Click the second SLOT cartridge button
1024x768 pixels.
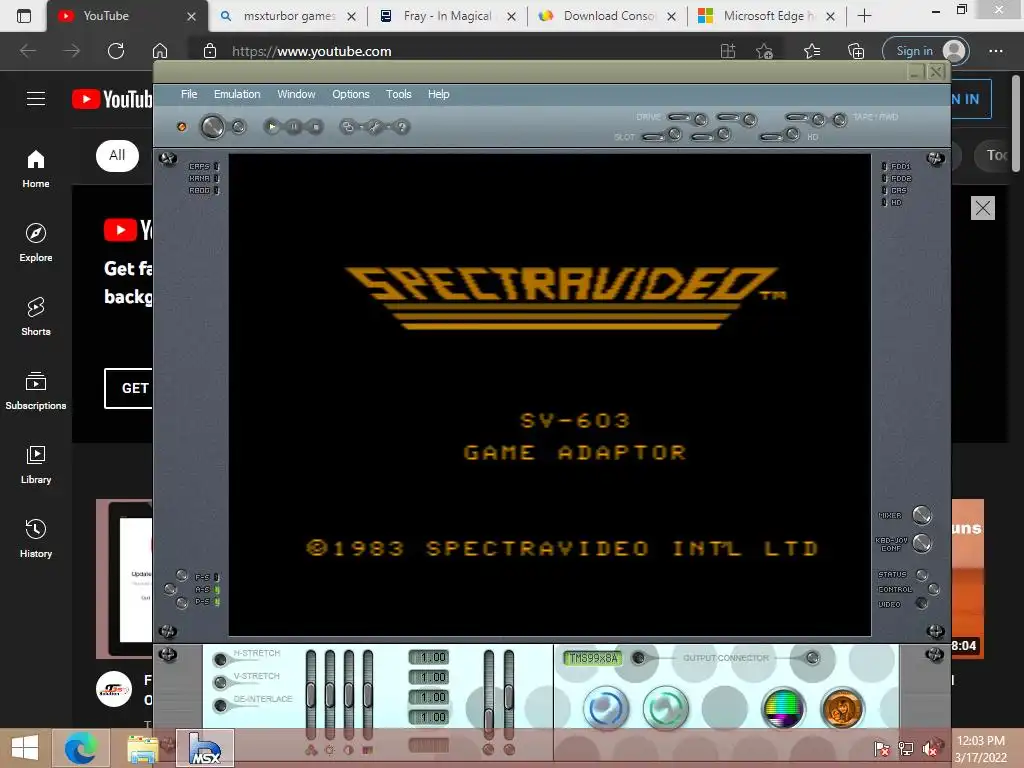(724, 135)
